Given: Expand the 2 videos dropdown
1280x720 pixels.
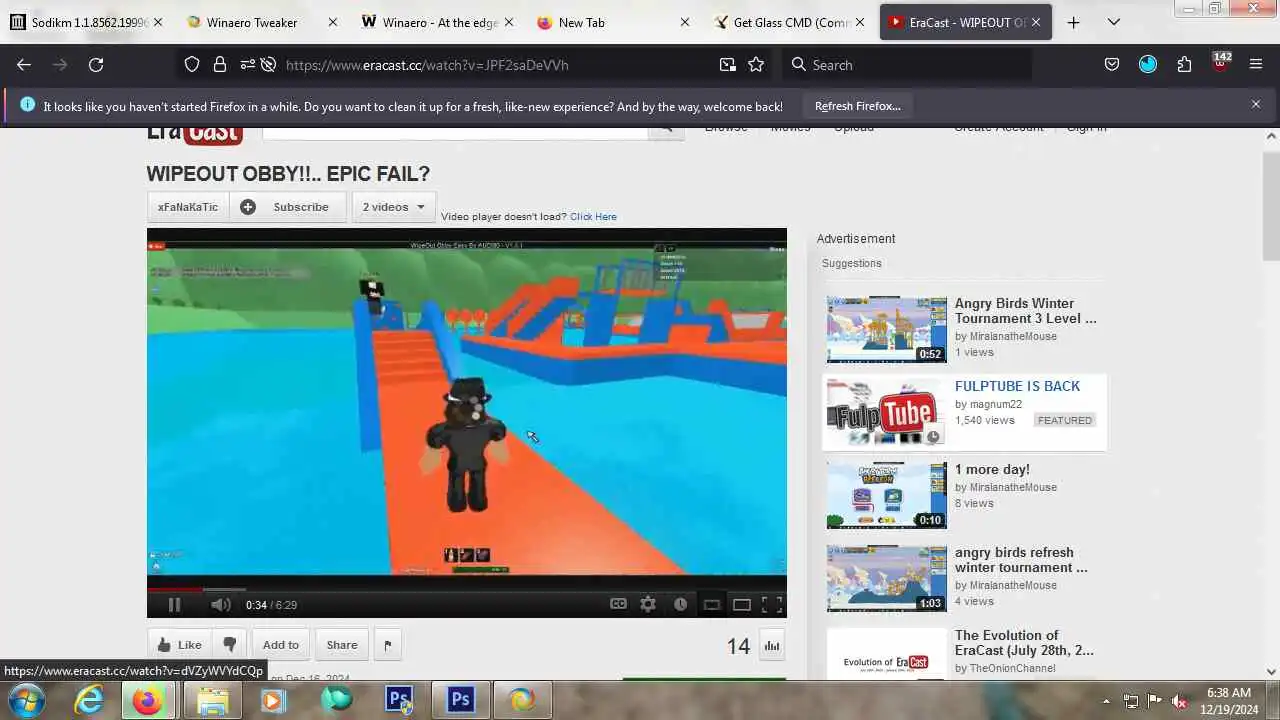Looking at the screenshot, I should [x=393, y=207].
